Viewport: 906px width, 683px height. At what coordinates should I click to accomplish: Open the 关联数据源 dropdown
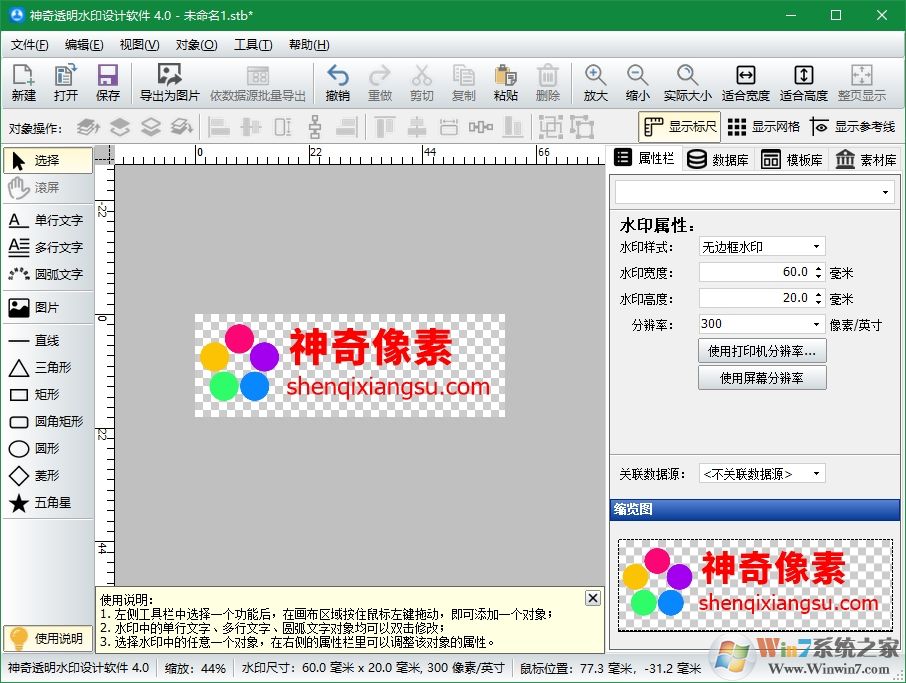pos(761,473)
